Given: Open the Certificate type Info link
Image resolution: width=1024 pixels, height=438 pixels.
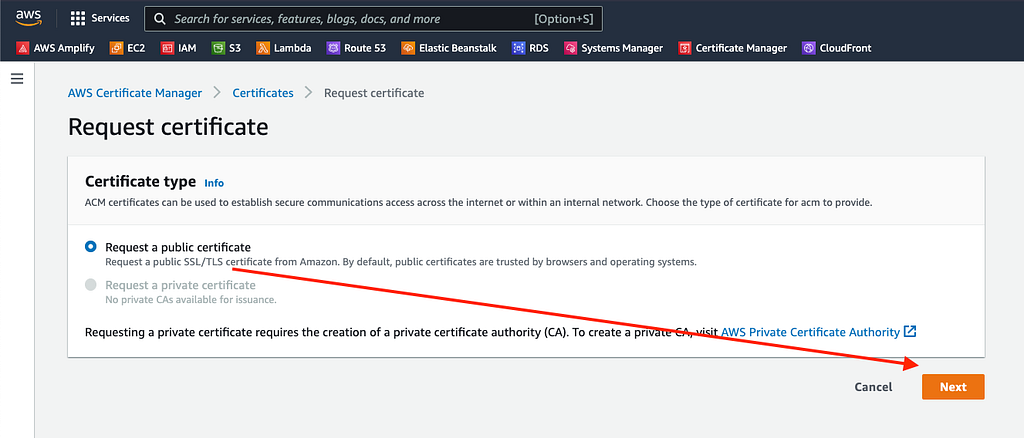Looking at the screenshot, I should [x=214, y=183].
